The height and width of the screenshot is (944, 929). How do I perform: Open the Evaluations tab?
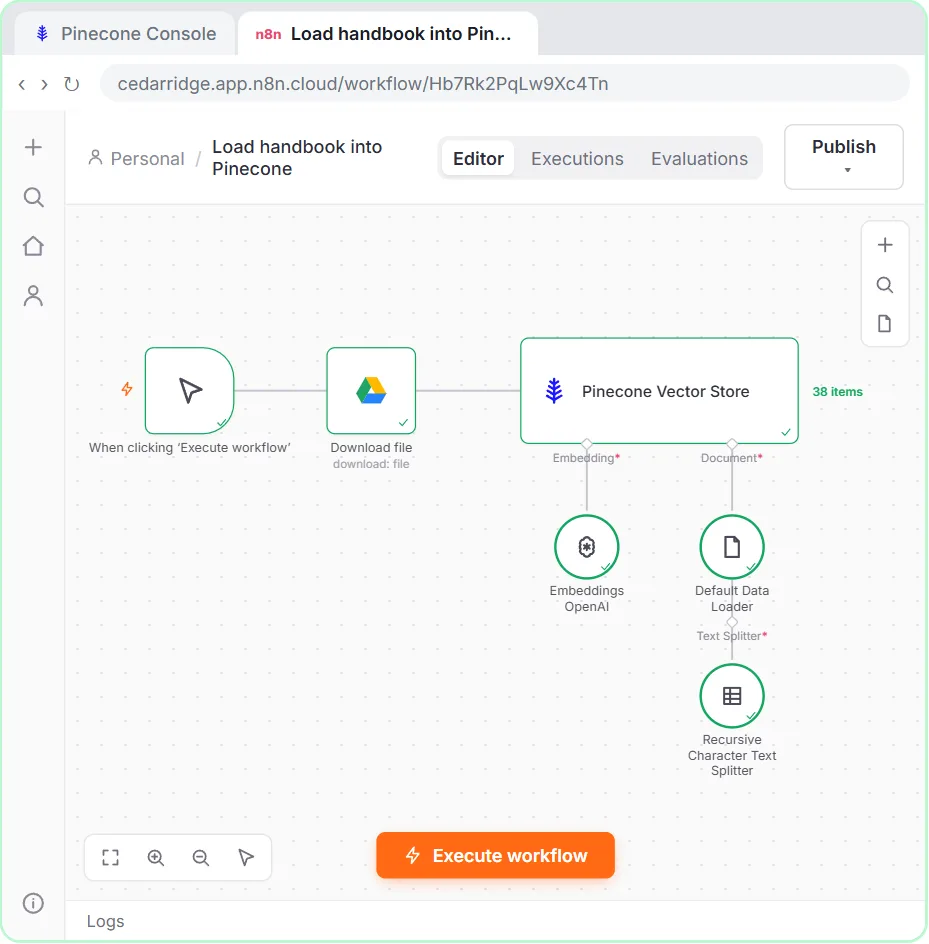(699, 158)
